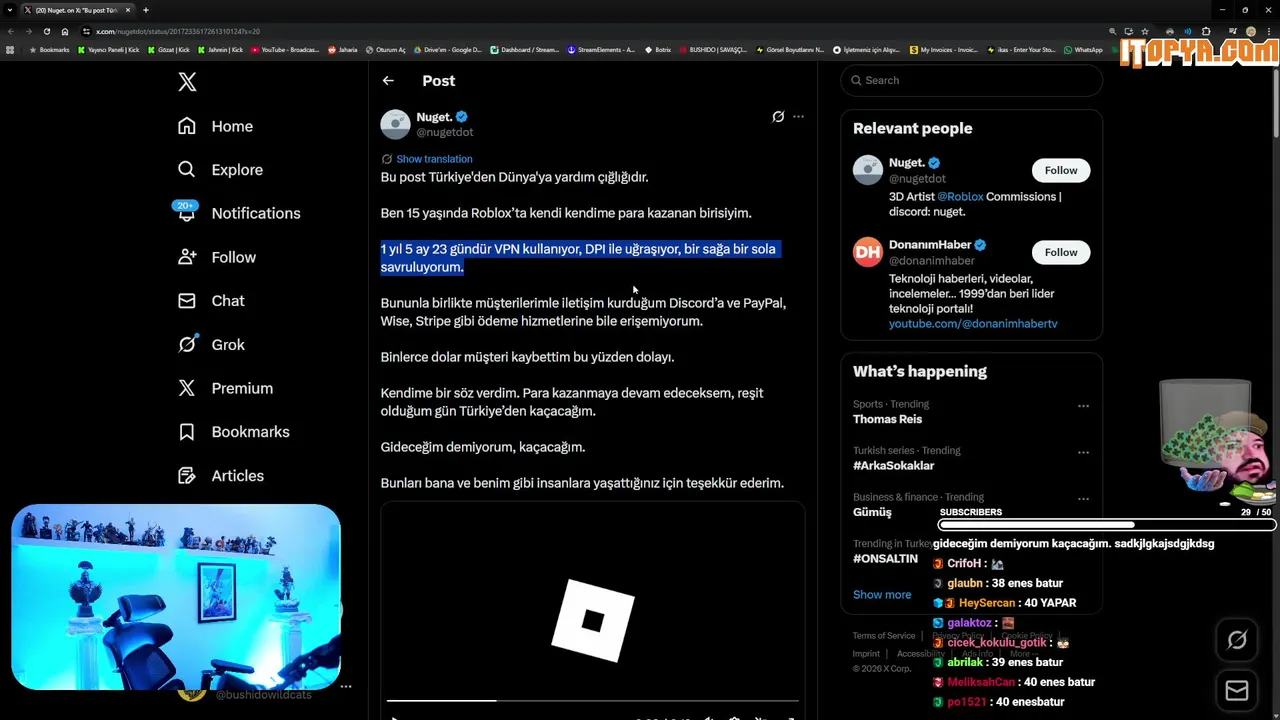The height and width of the screenshot is (720, 1280).
Task: Open the Botrix bookmark
Action: point(658,49)
